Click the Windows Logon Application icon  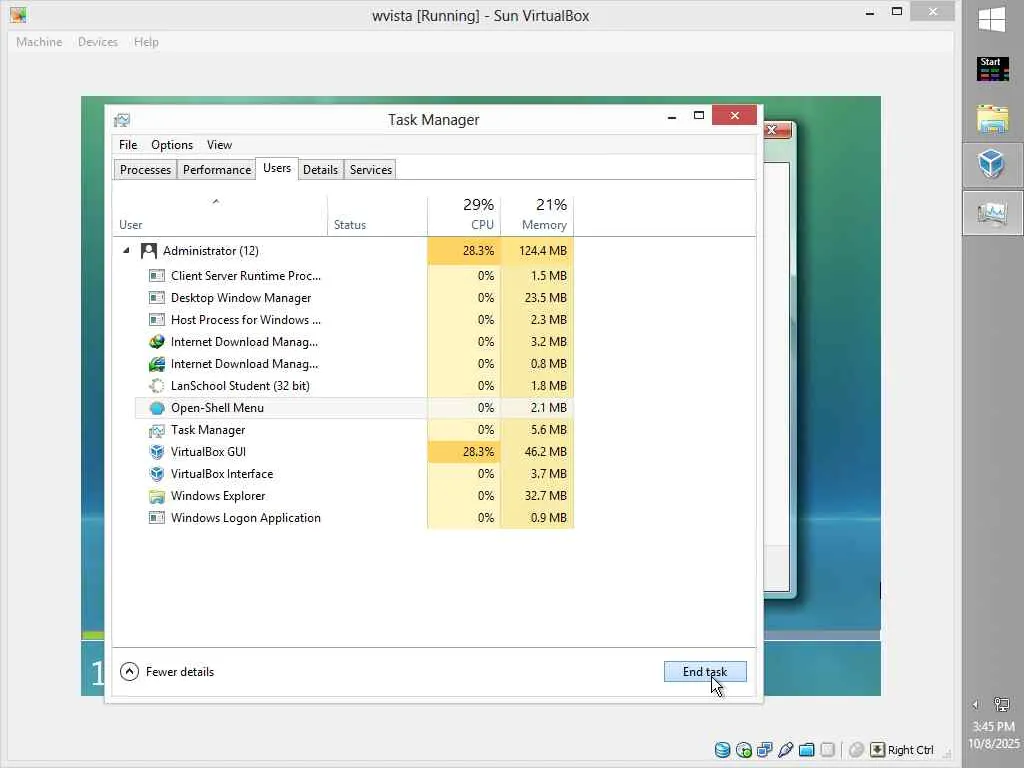coord(157,518)
